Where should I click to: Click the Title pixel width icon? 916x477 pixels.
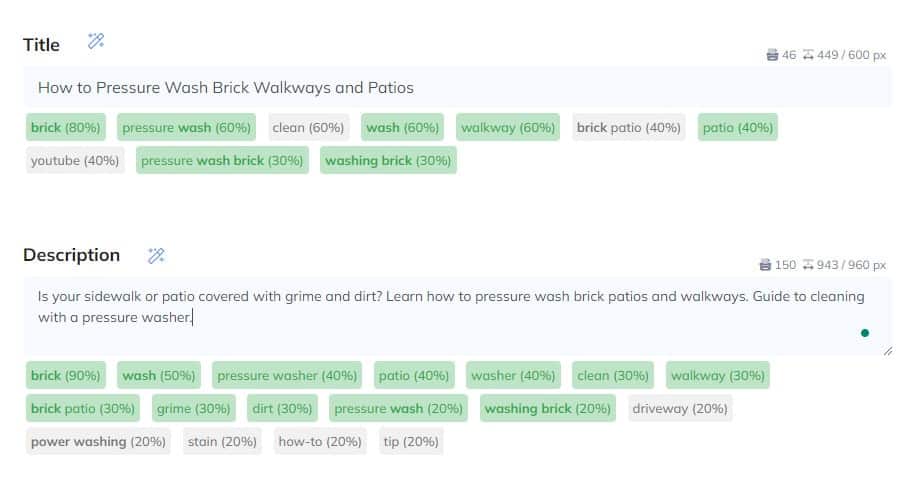pos(808,55)
